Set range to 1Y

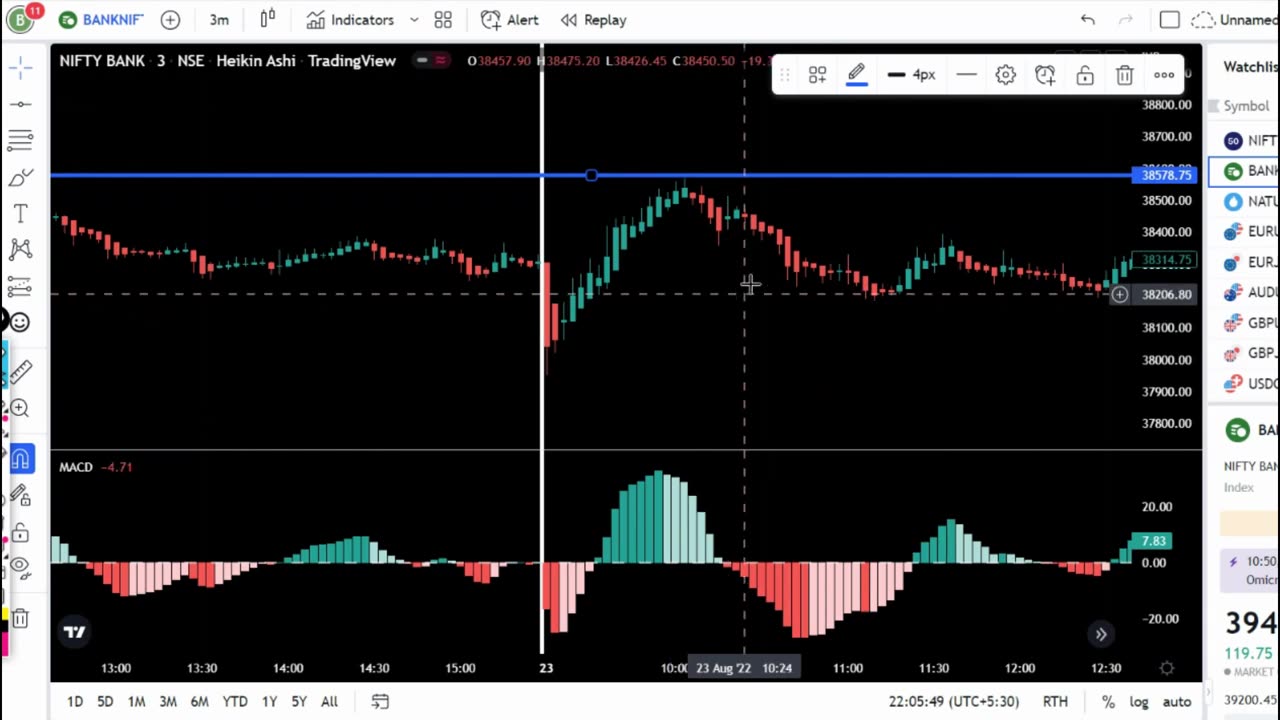click(269, 702)
